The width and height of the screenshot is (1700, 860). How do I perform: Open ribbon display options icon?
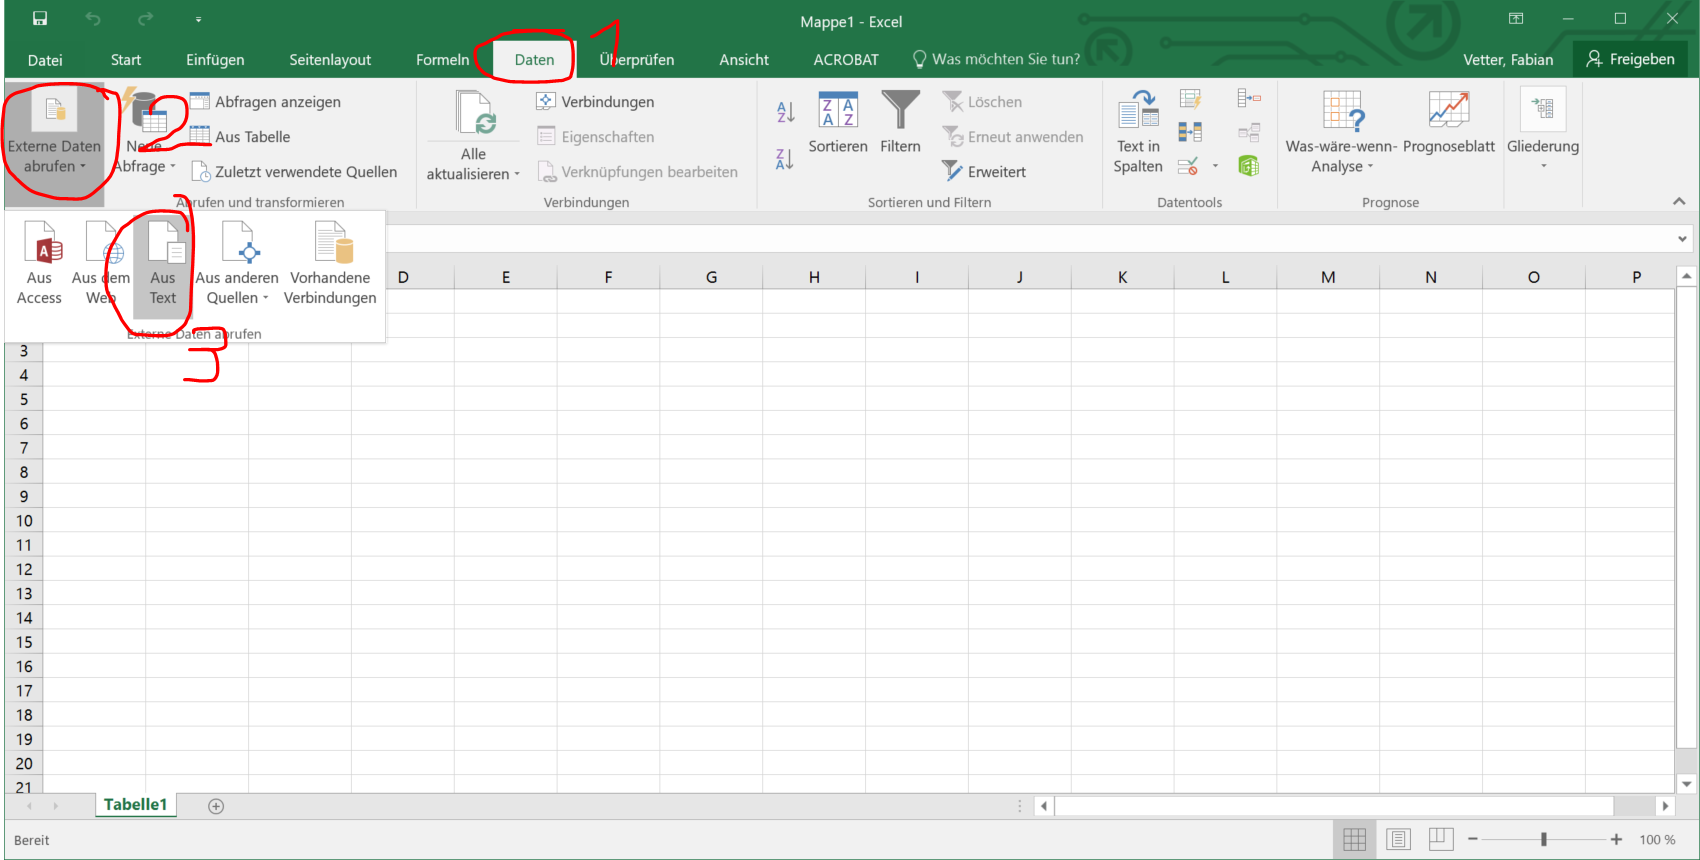coord(1516,18)
